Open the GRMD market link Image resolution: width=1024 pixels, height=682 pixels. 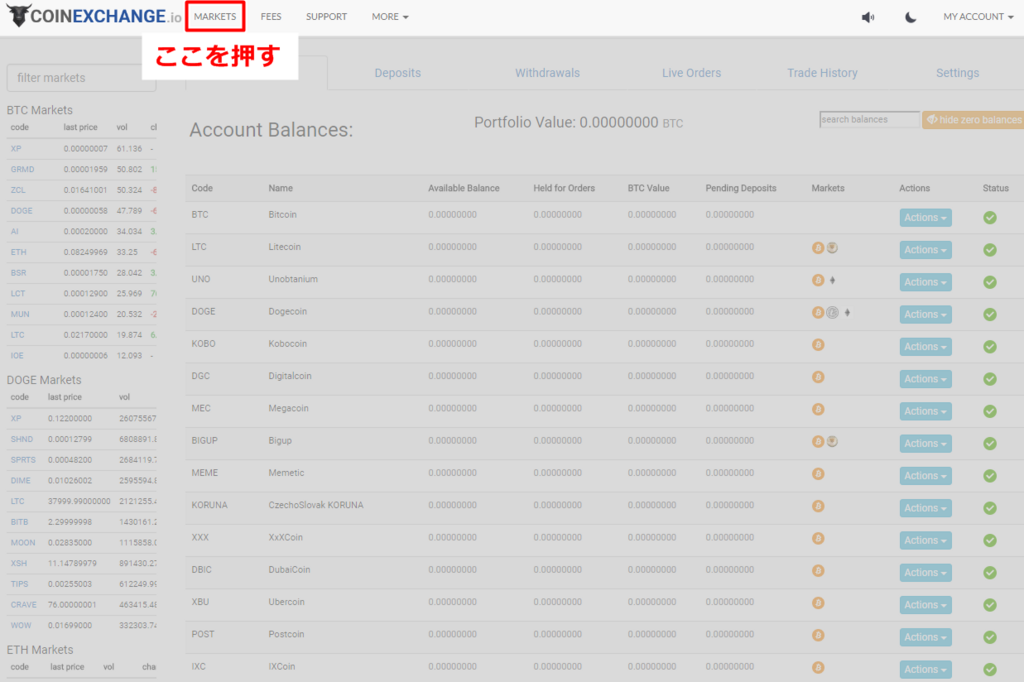tap(22, 169)
